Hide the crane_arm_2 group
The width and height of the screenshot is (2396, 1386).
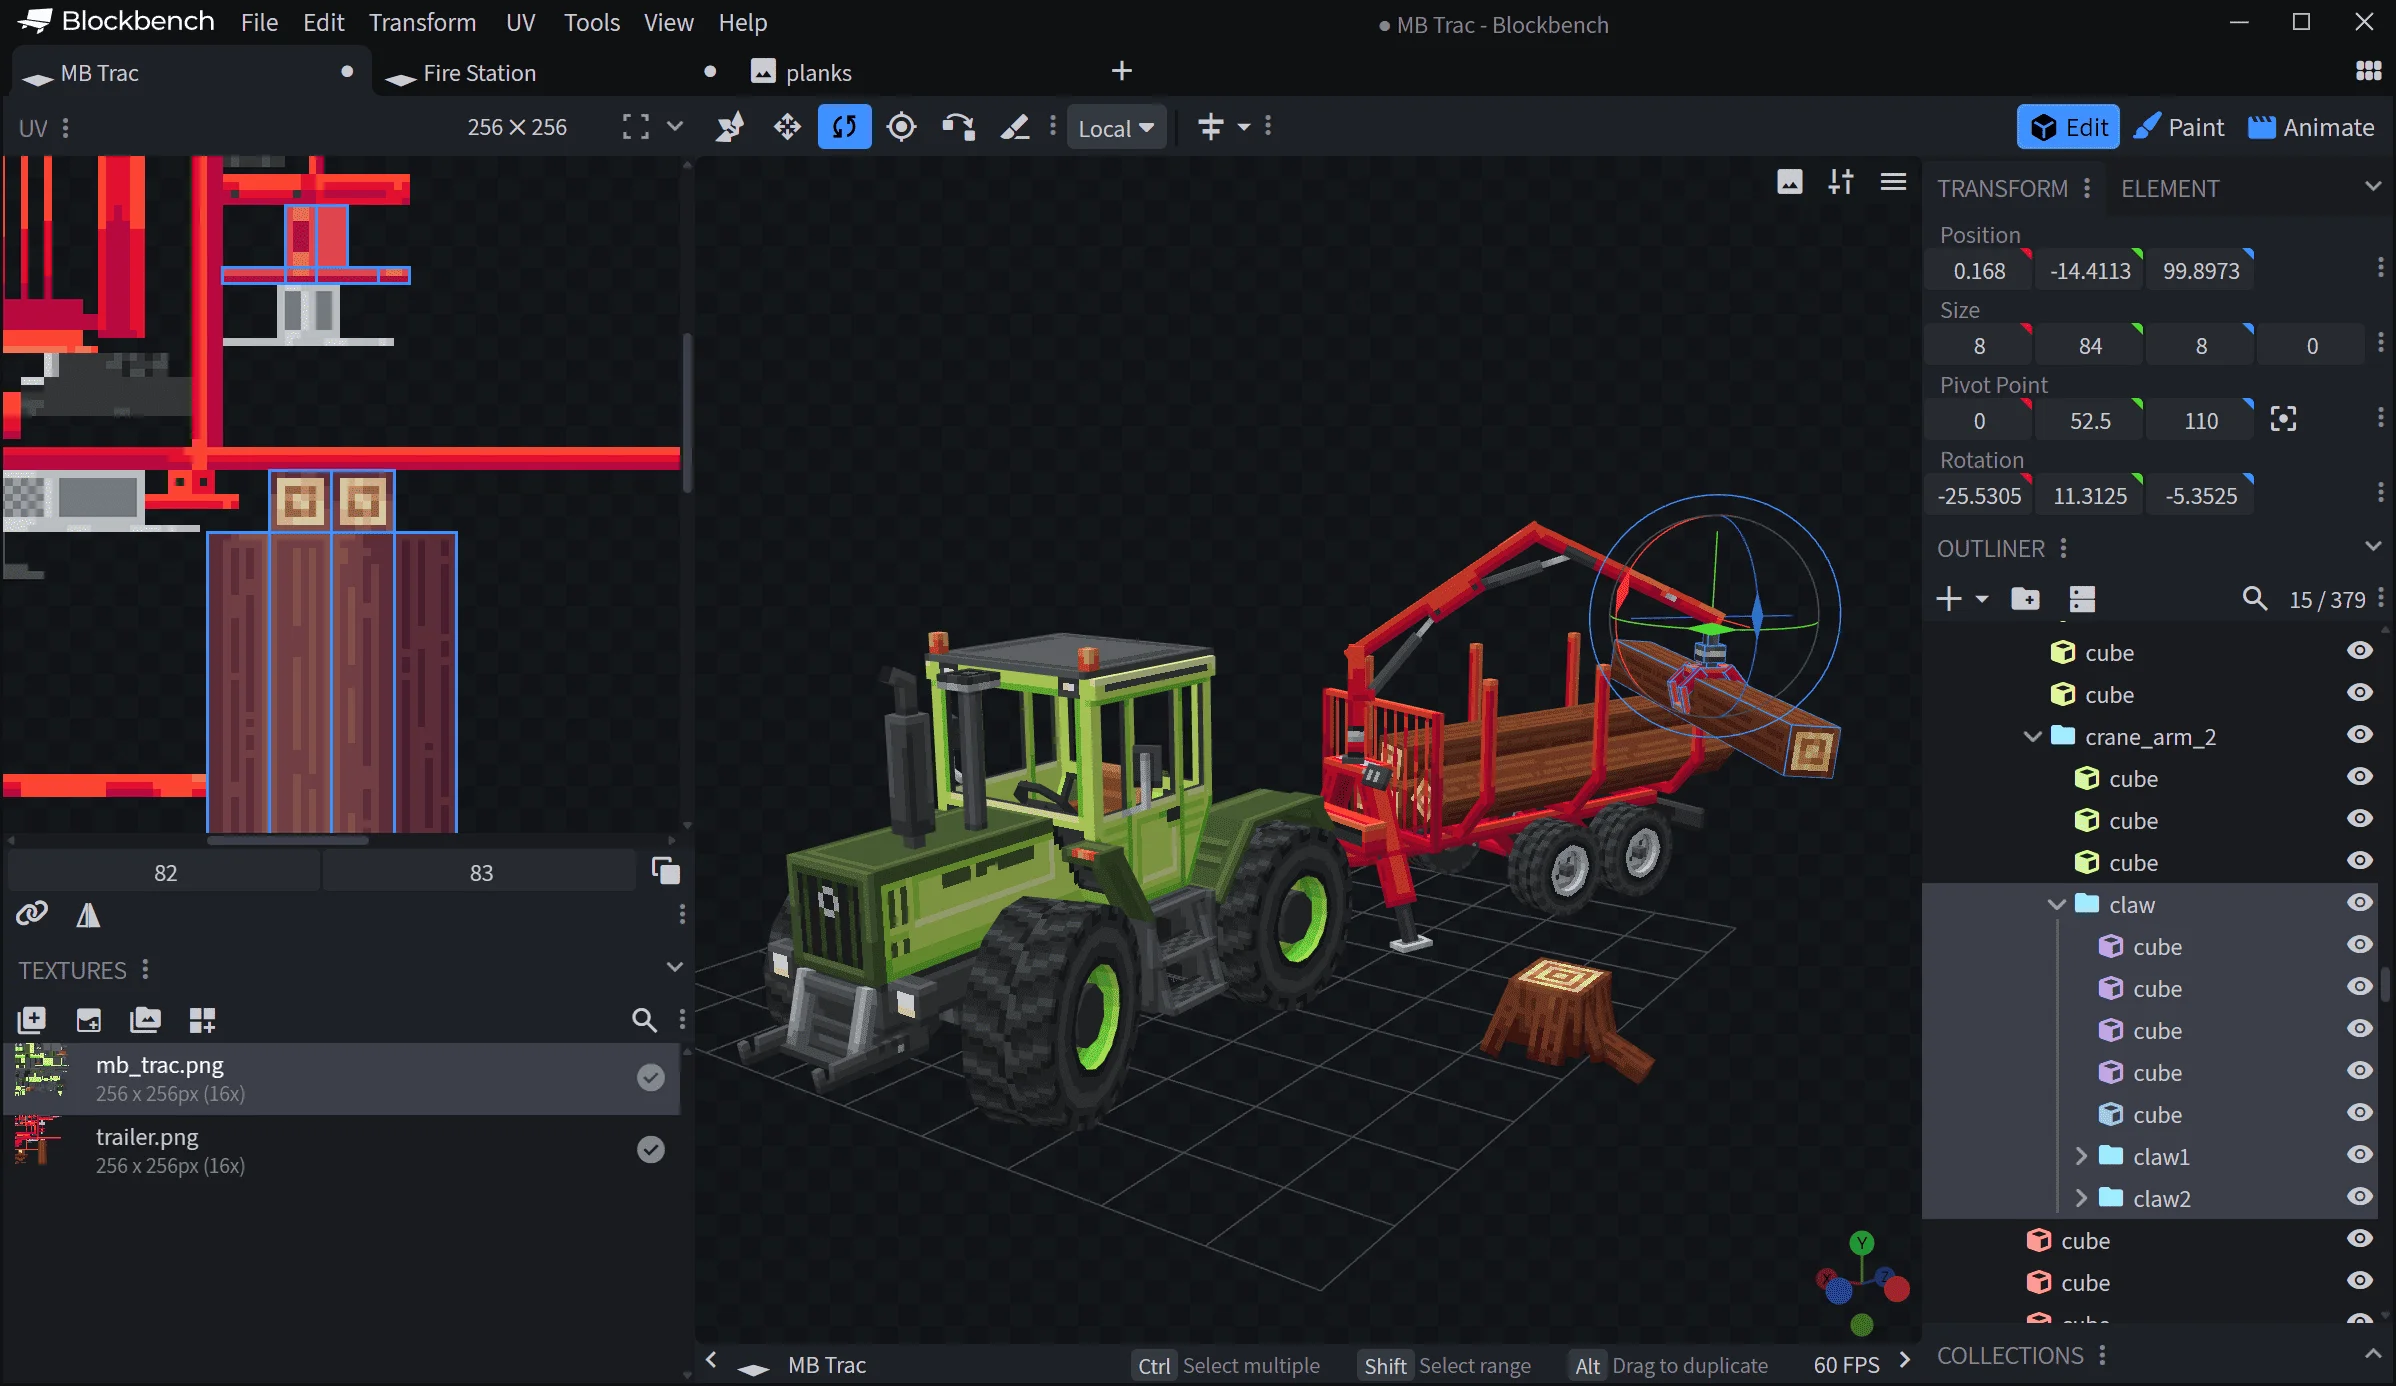click(x=2360, y=733)
